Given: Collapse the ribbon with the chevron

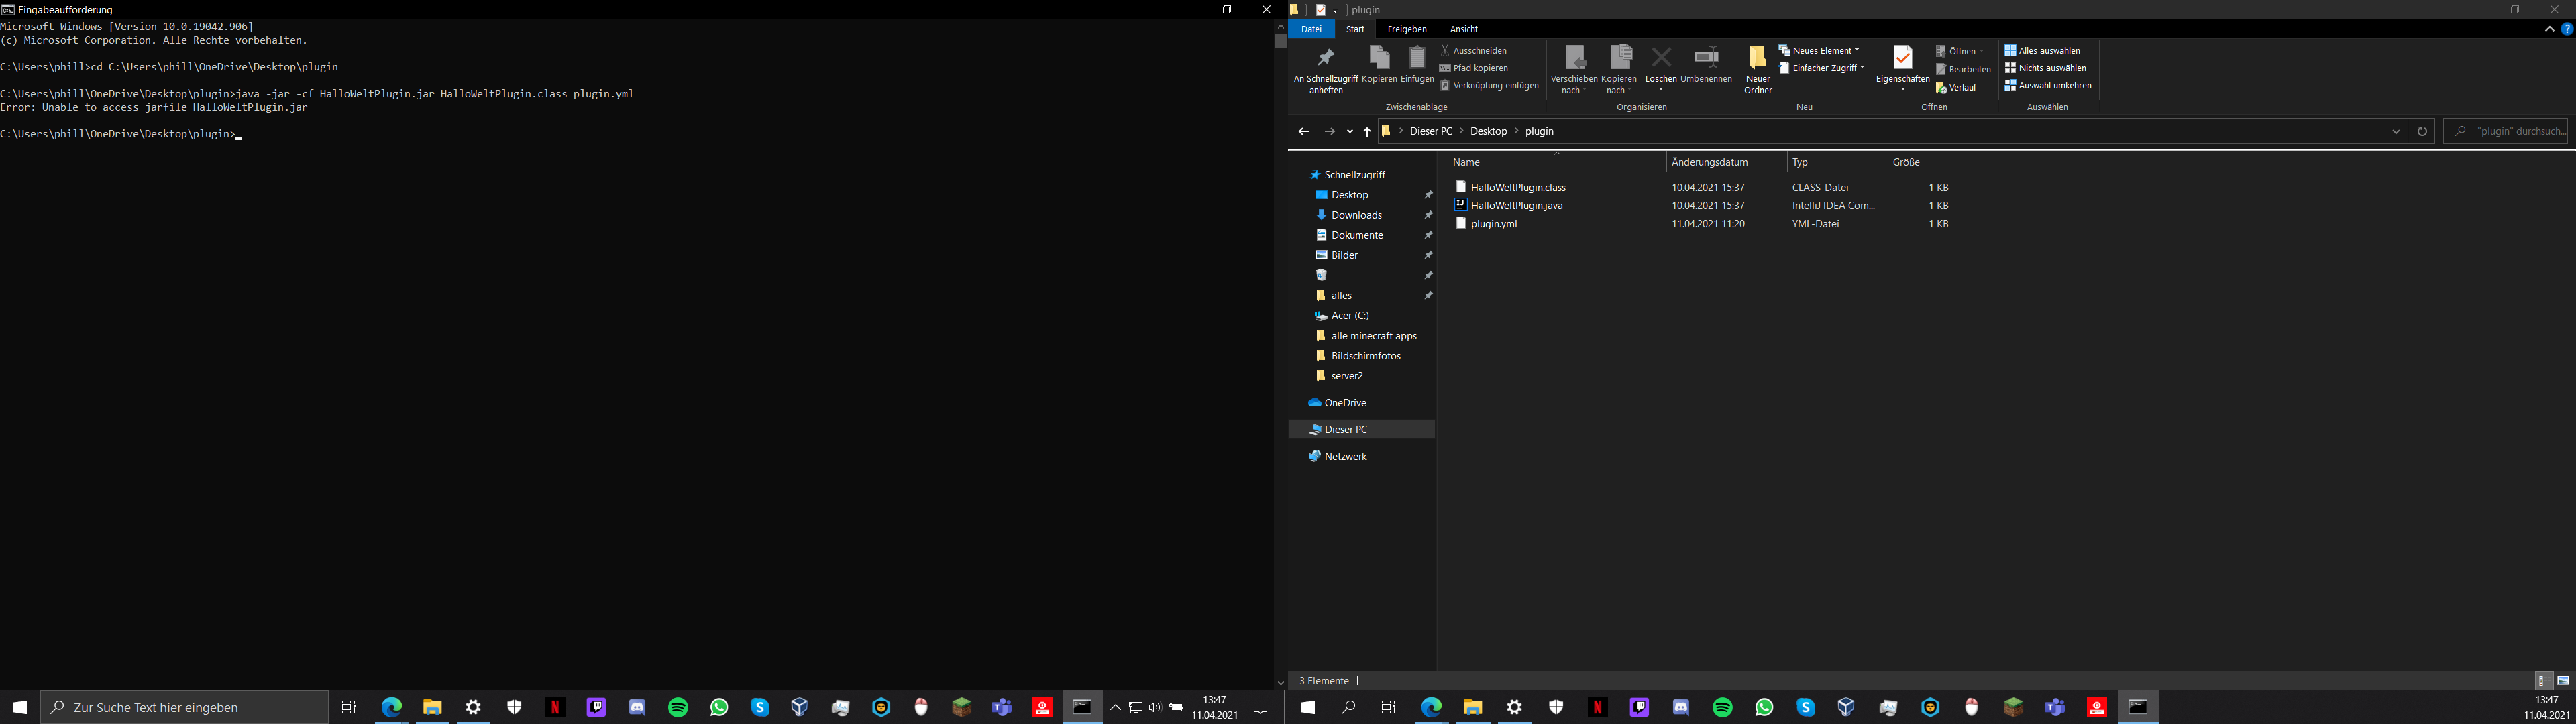Looking at the screenshot, I should (2549, 29).
